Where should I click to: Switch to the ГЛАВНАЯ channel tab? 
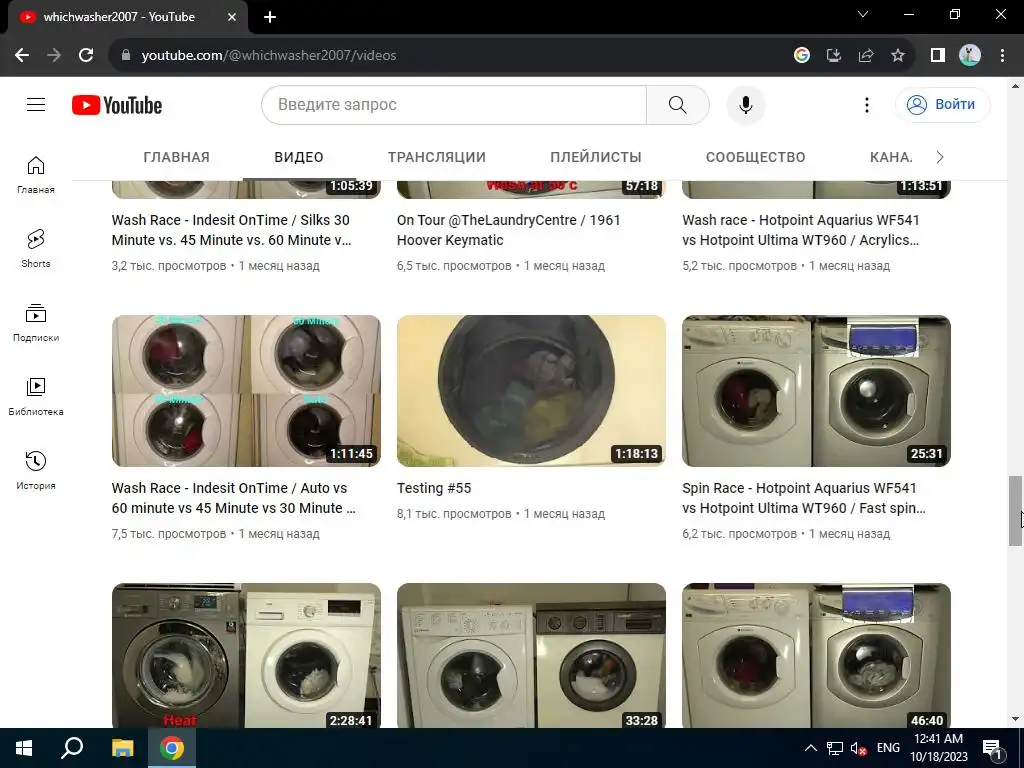point(176,157)
